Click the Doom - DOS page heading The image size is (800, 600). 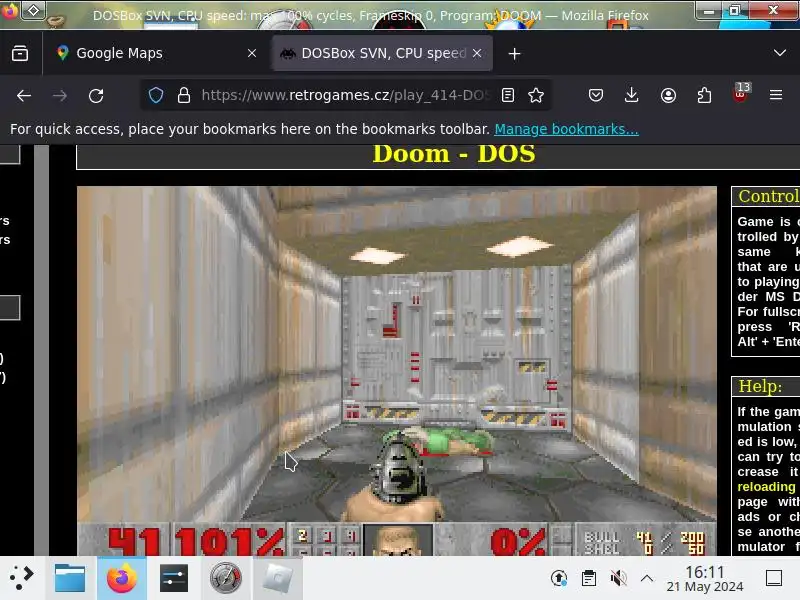click(454, 154)
